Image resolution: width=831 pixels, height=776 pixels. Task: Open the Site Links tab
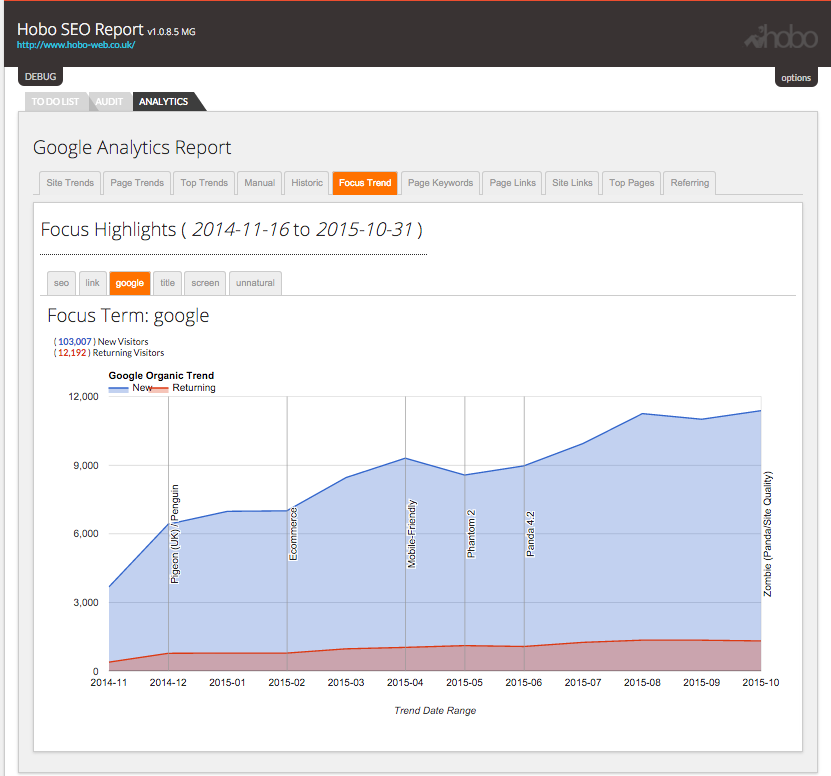tap(572, 183)
